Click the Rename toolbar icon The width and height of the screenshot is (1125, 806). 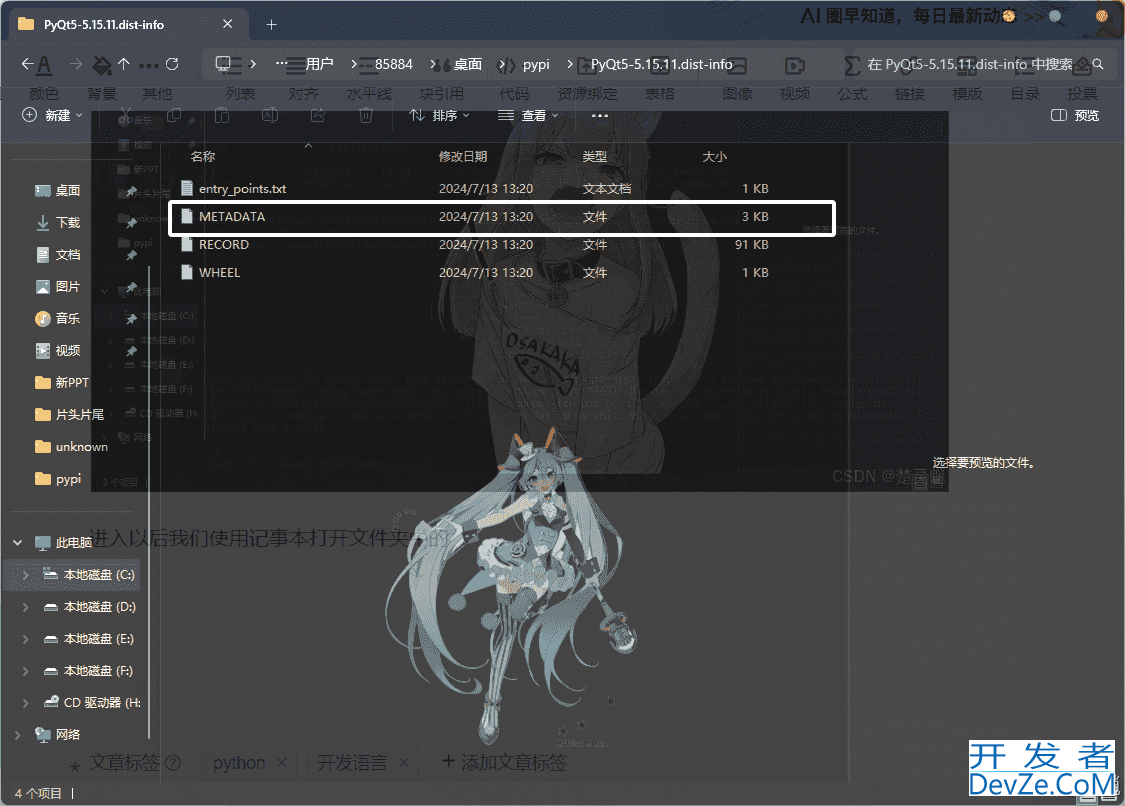point(270,115)
